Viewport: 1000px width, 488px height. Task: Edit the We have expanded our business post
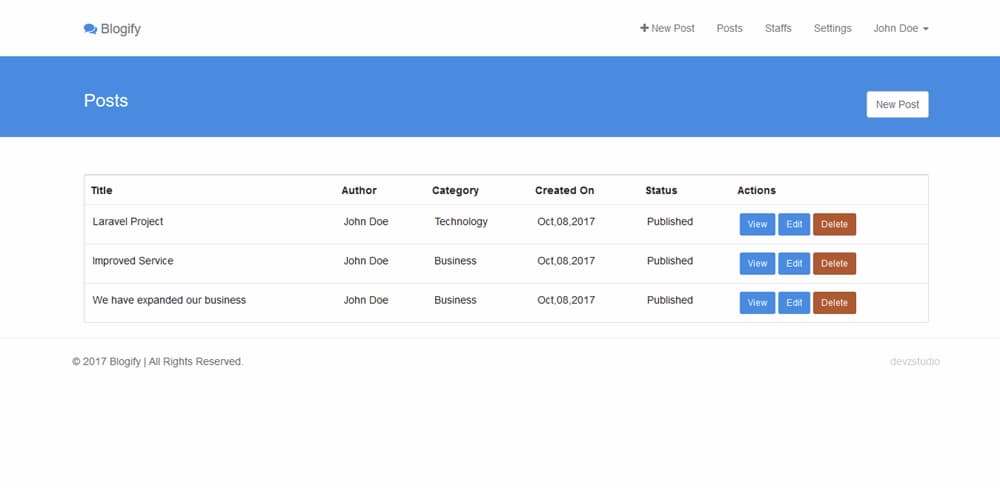click(x=794, y=303)
